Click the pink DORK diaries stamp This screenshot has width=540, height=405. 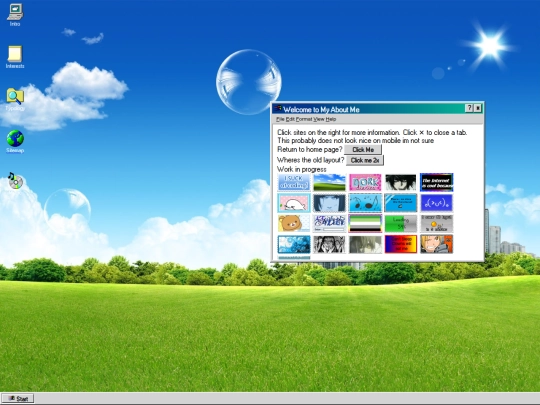coord(365,183)
